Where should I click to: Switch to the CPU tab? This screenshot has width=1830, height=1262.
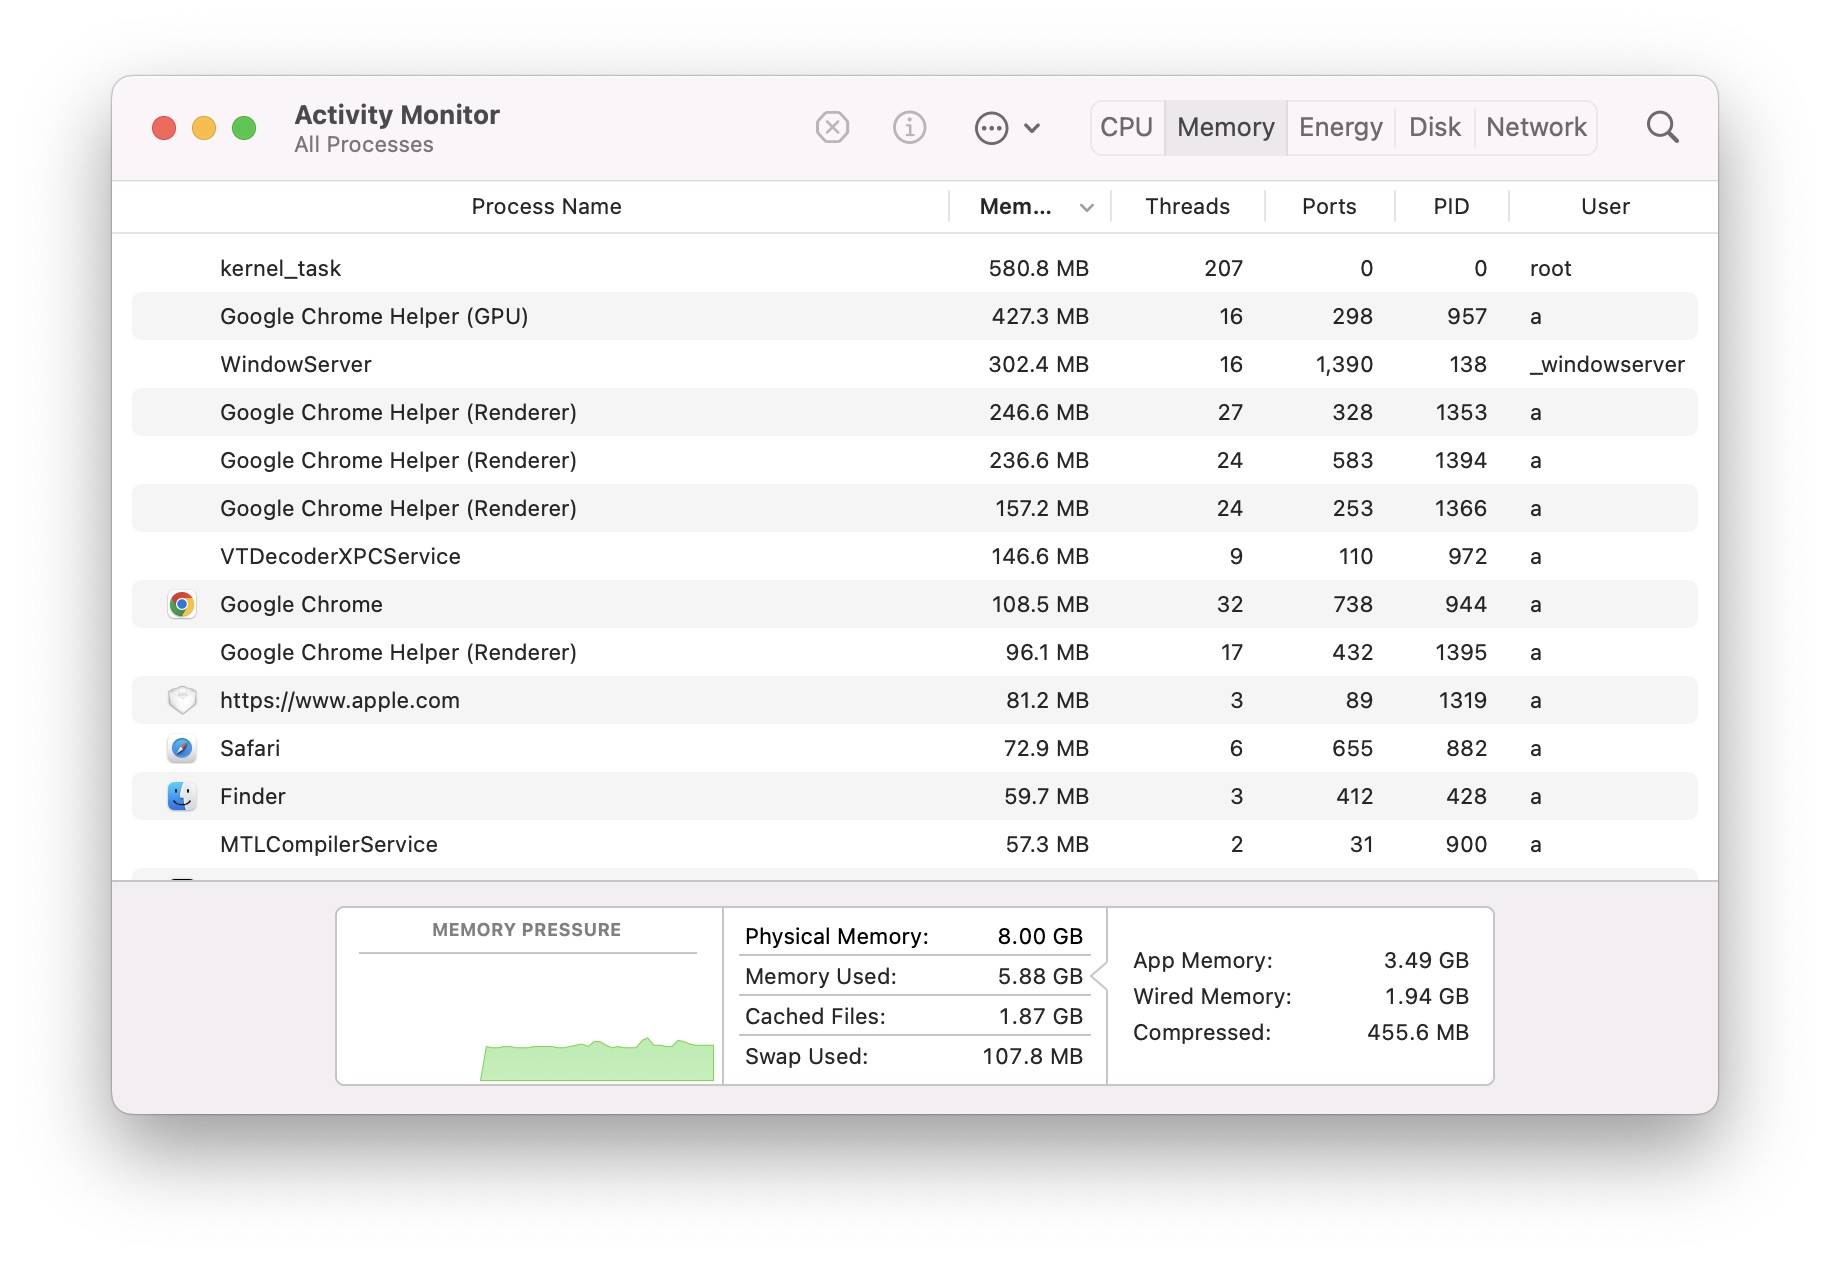point(1127,128)
